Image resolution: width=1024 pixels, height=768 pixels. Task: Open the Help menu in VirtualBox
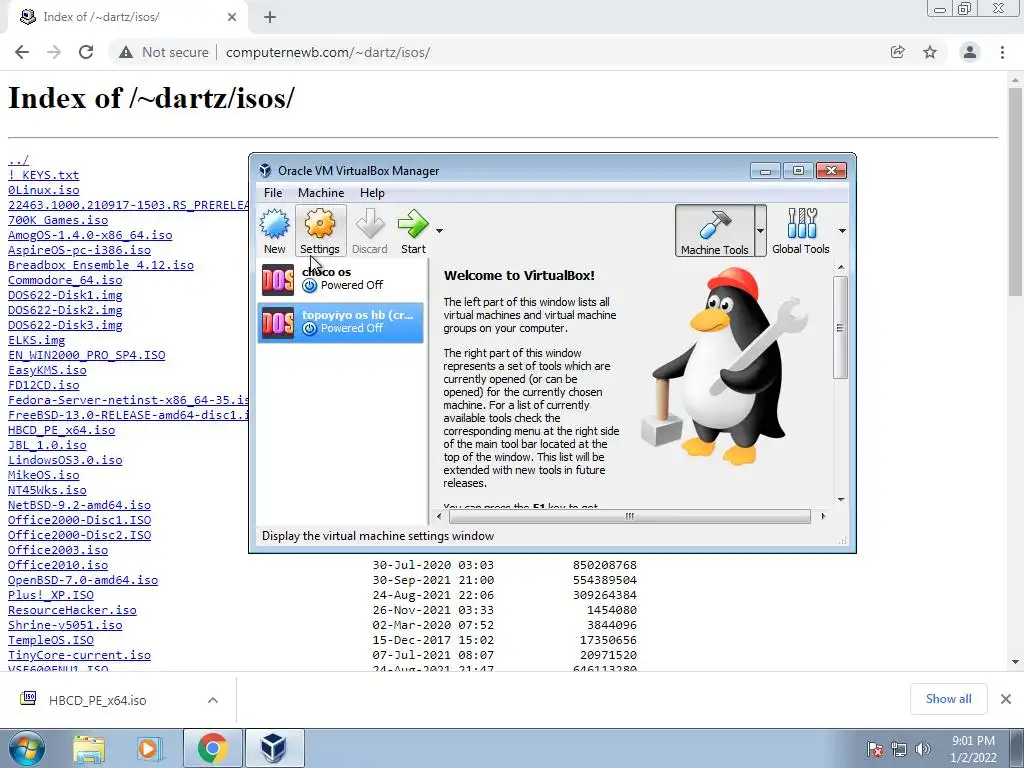(x=372, y=193)
